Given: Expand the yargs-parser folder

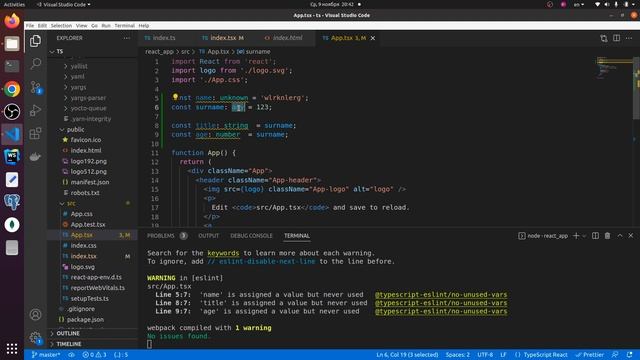Looking at the screenshot, I should 88,98.
